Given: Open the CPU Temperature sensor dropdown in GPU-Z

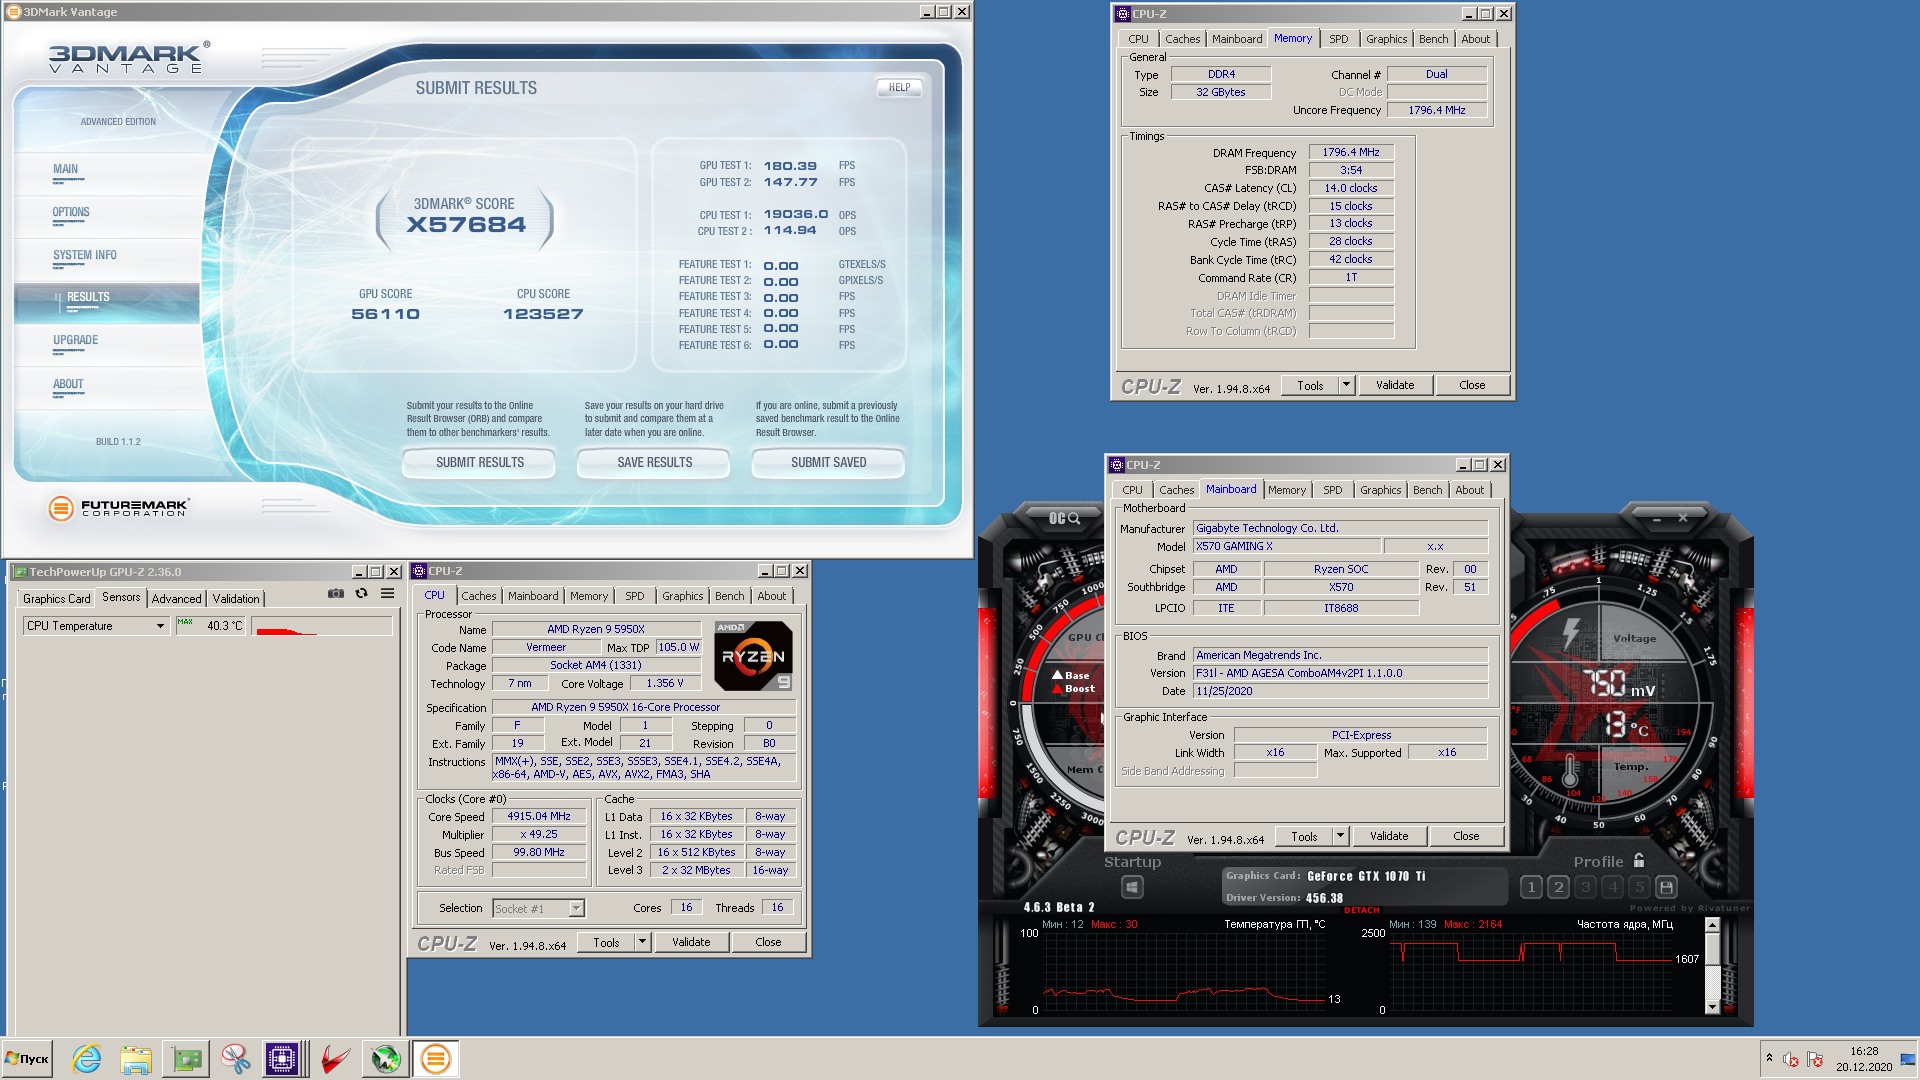Looking at the screenshot, I should (160, 626).
